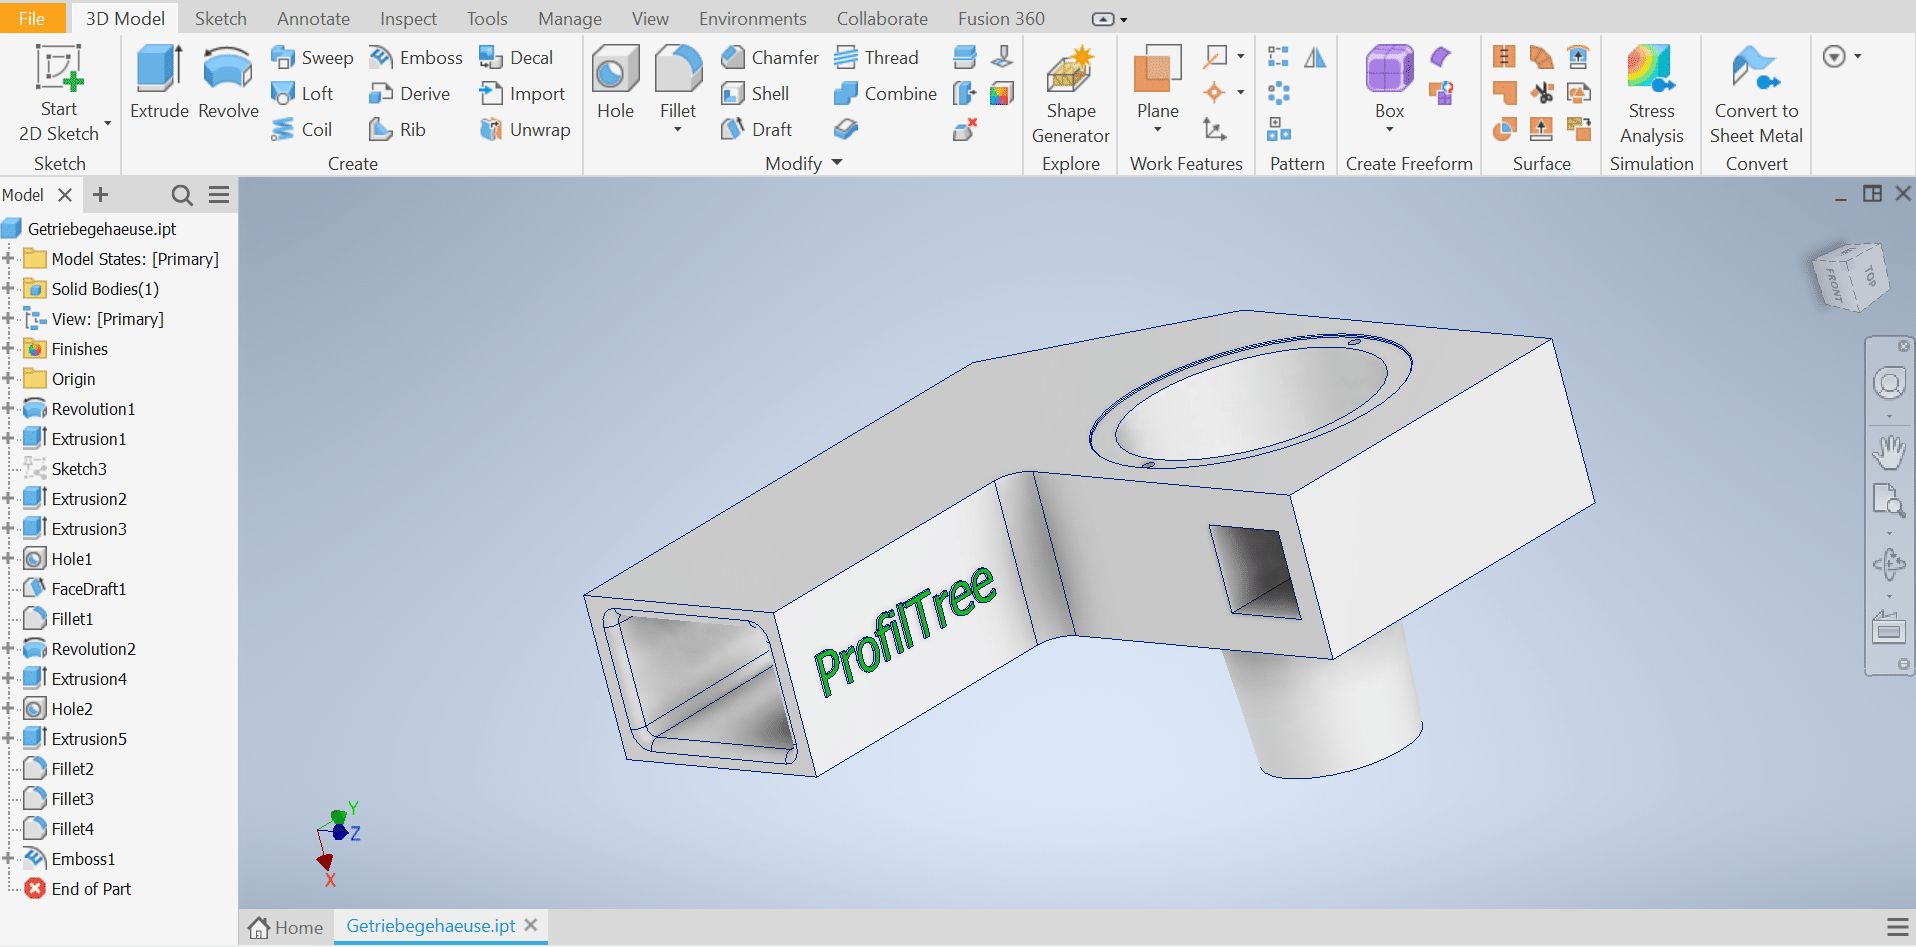The image size is (1916, 947).
Task: Expand the Model States node
Action: (8, 259)
